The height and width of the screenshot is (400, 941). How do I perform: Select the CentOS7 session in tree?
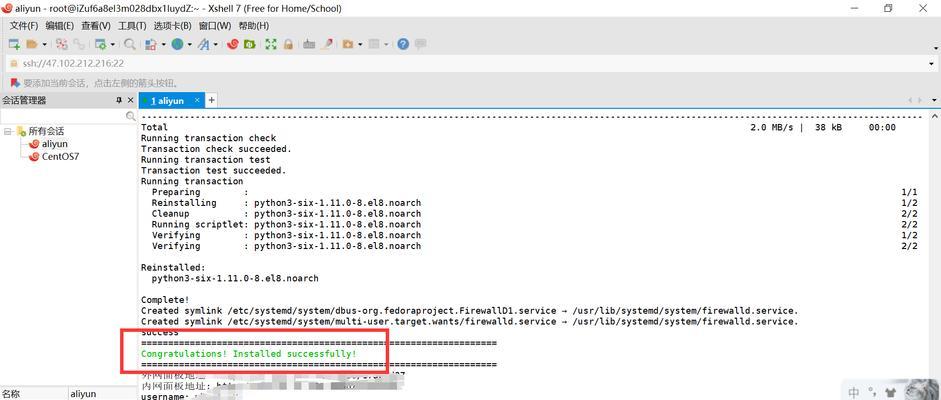coord(61,157)
